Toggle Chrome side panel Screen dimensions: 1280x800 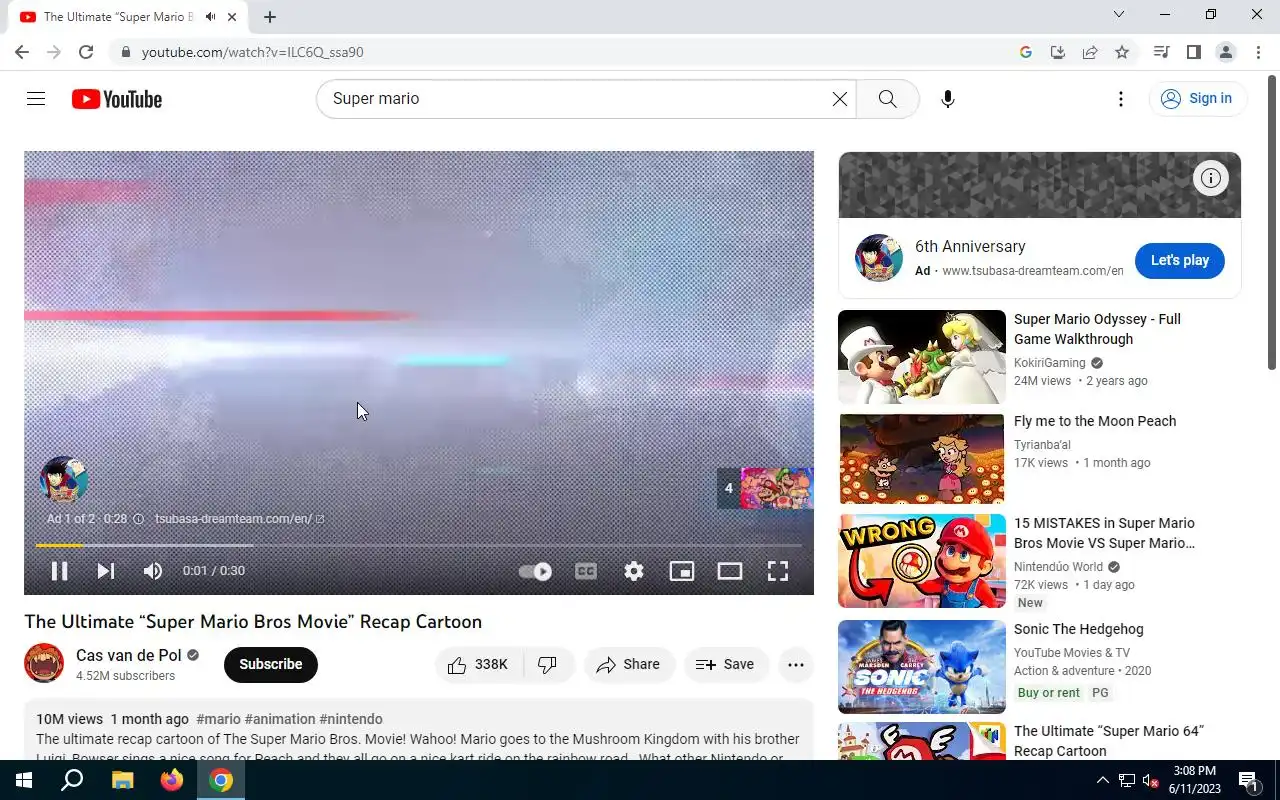pyautogui.click(x=1194, y=52)
